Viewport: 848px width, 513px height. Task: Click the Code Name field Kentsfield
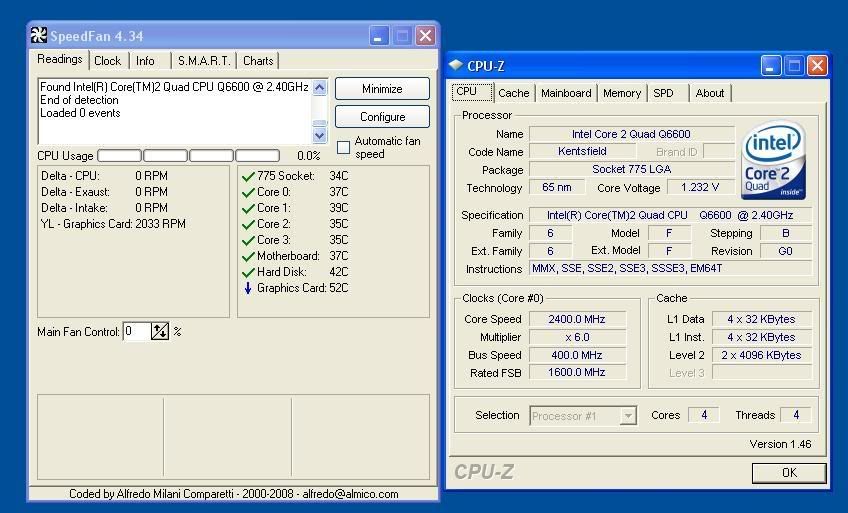click(x=582, y=151)
